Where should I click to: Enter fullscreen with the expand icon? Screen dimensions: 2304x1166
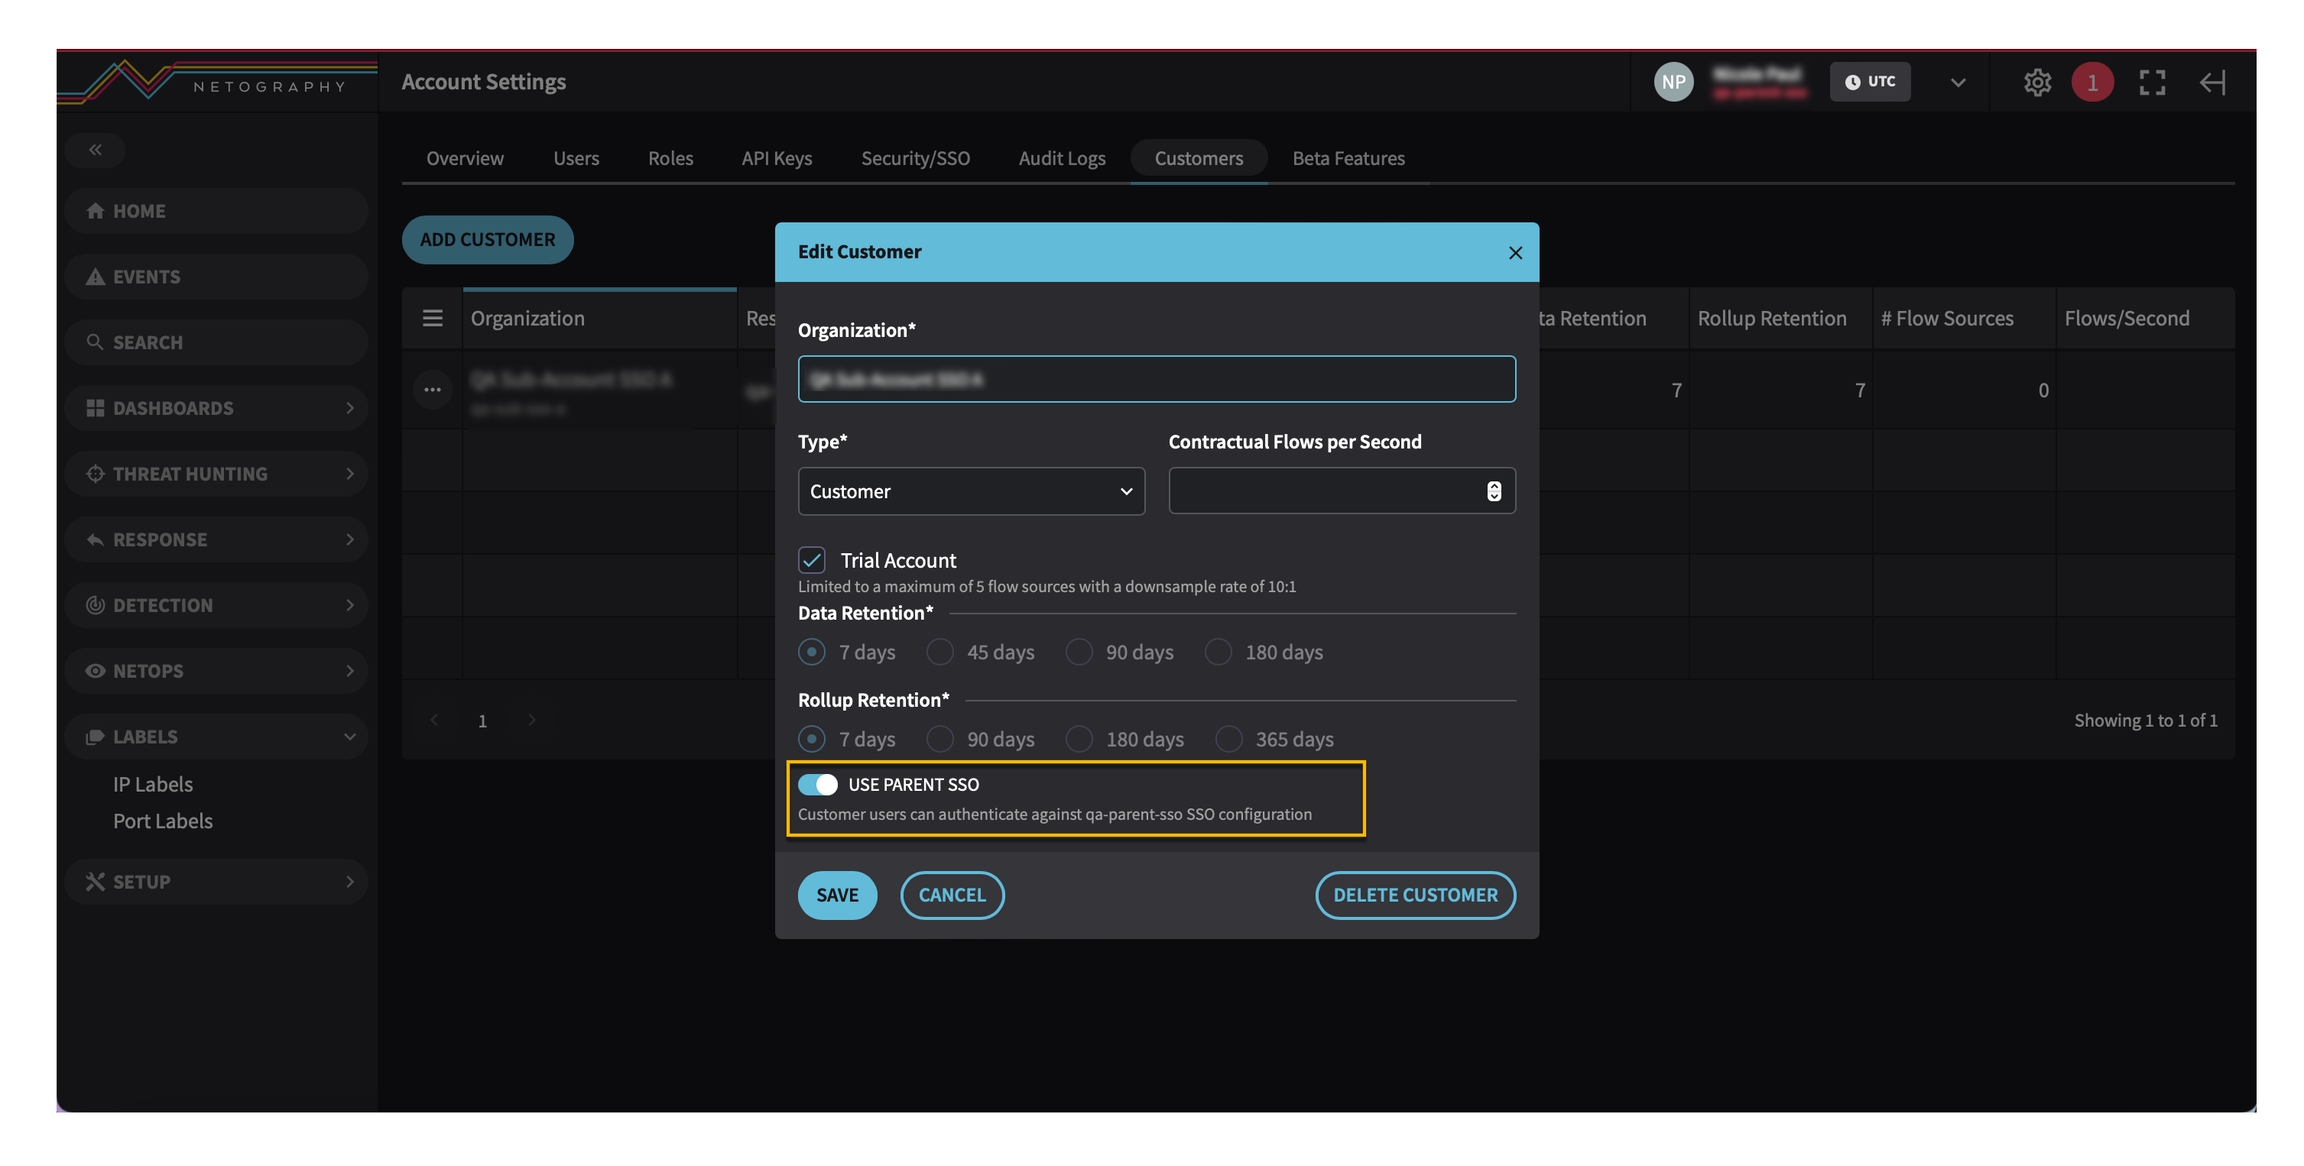click(2151, 82)
